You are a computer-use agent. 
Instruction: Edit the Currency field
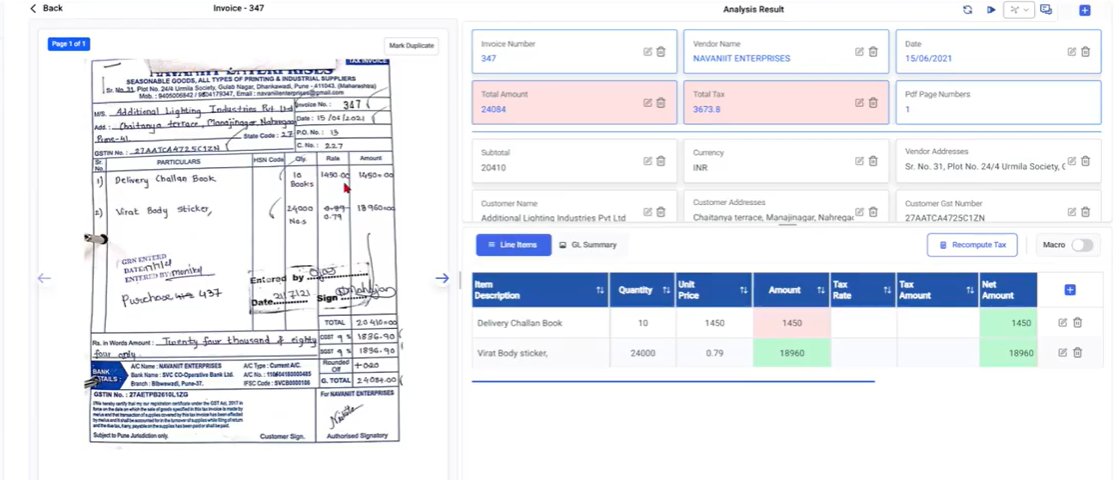pyautogui.click(x=860, y=161)
